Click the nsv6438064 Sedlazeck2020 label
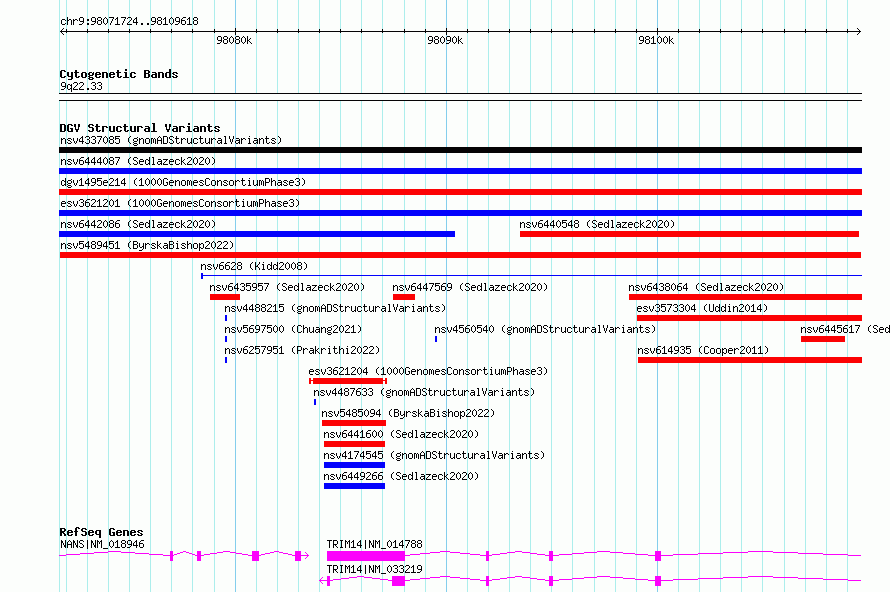The height and width of the screenshot is (592, 890). [706, 287]
